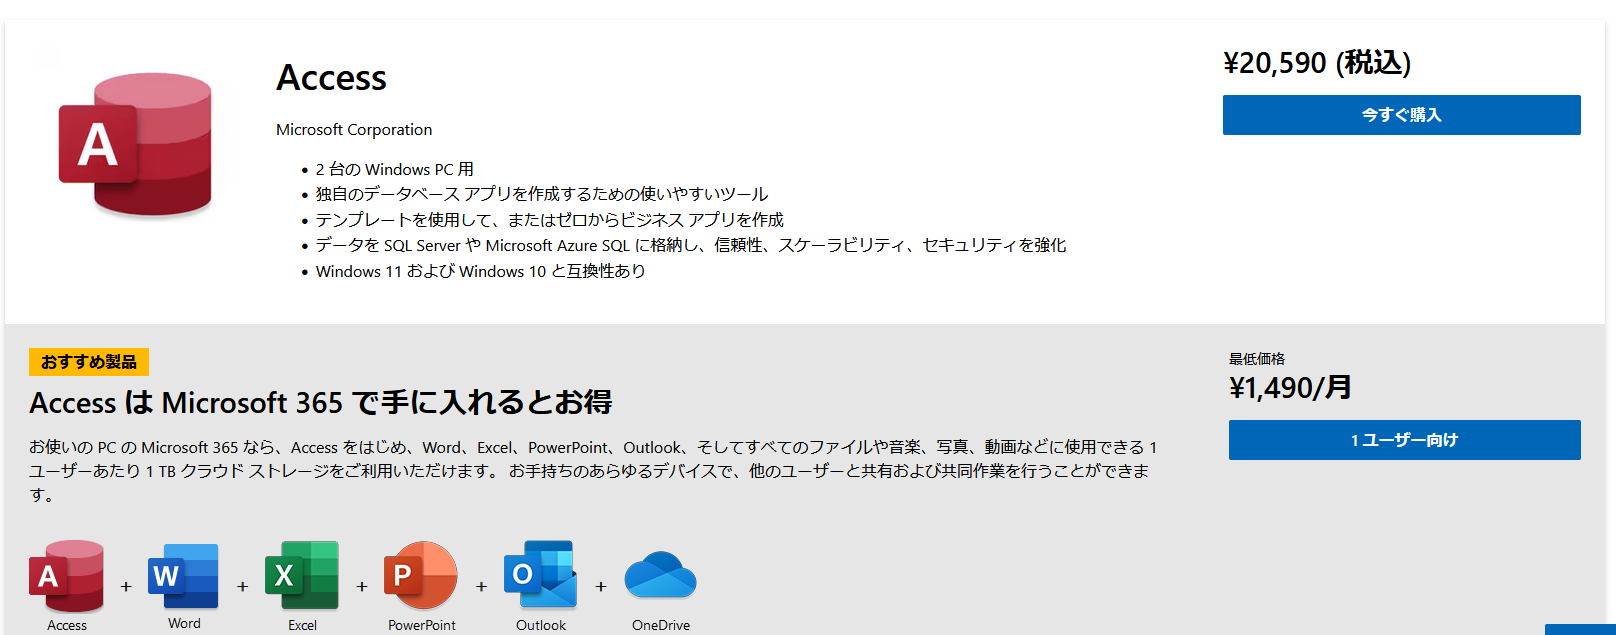Image resolution: width=1616 pixels, height=635 pixels.
Task: Click heading Access は Microsoft 365 で手に入れるとお得
Action: click(x=321, y=403)
